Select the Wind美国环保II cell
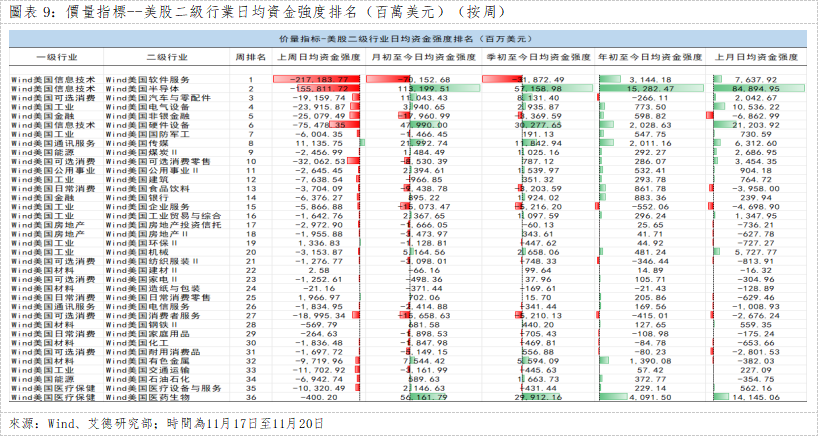The width and height of the screenshot is (819, 437). pyautogui.click(x=142, y=243)
